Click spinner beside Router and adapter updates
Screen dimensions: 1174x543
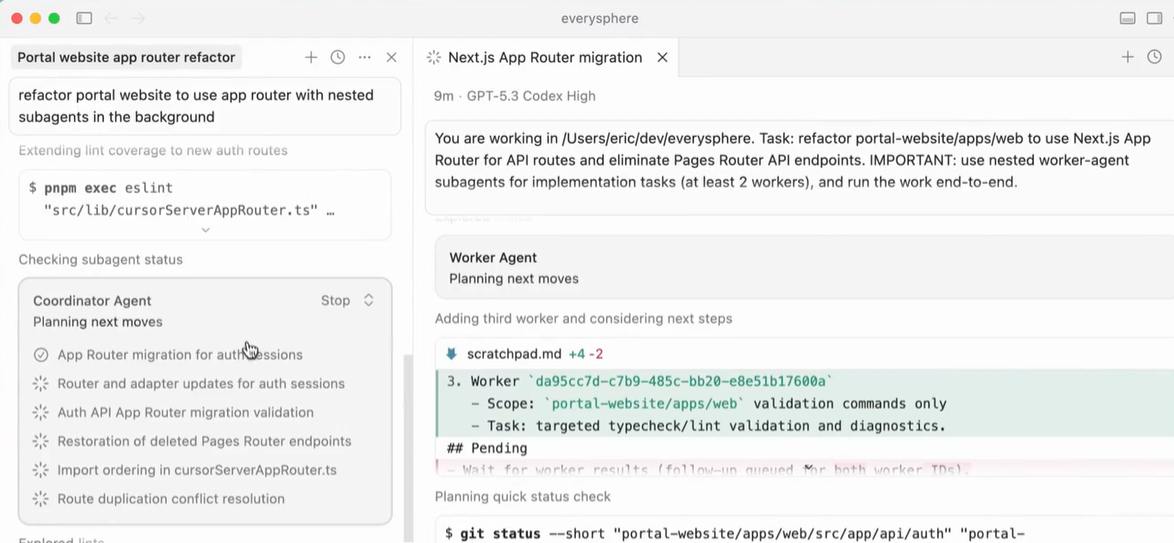click(x=41, y=383)
